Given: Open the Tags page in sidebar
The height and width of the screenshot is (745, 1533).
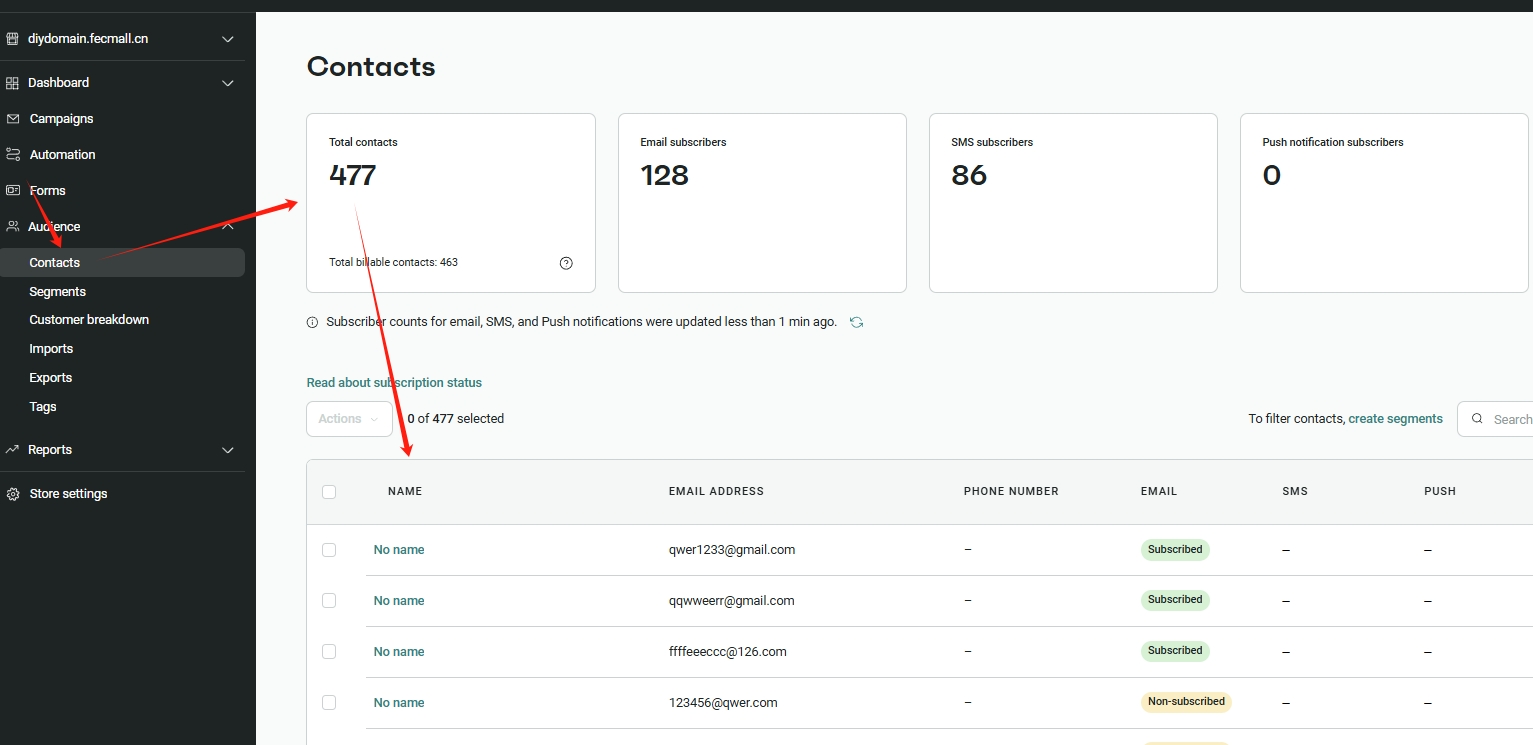Looking at the screenshot, I should (43, 407).
